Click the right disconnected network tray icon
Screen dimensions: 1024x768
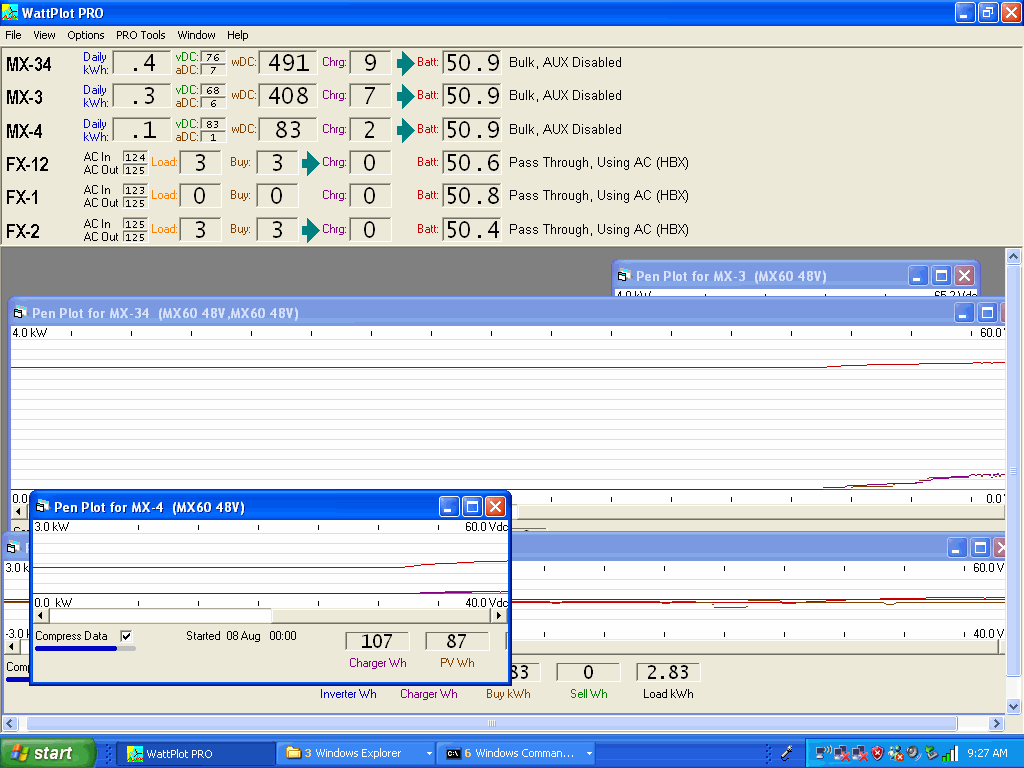[859, 754]
